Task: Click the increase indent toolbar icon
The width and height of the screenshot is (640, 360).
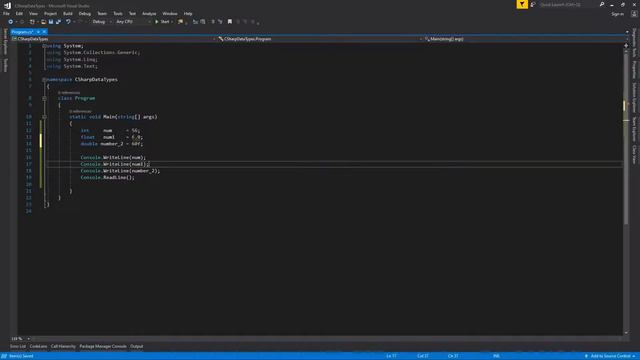Action: [220, 22]
